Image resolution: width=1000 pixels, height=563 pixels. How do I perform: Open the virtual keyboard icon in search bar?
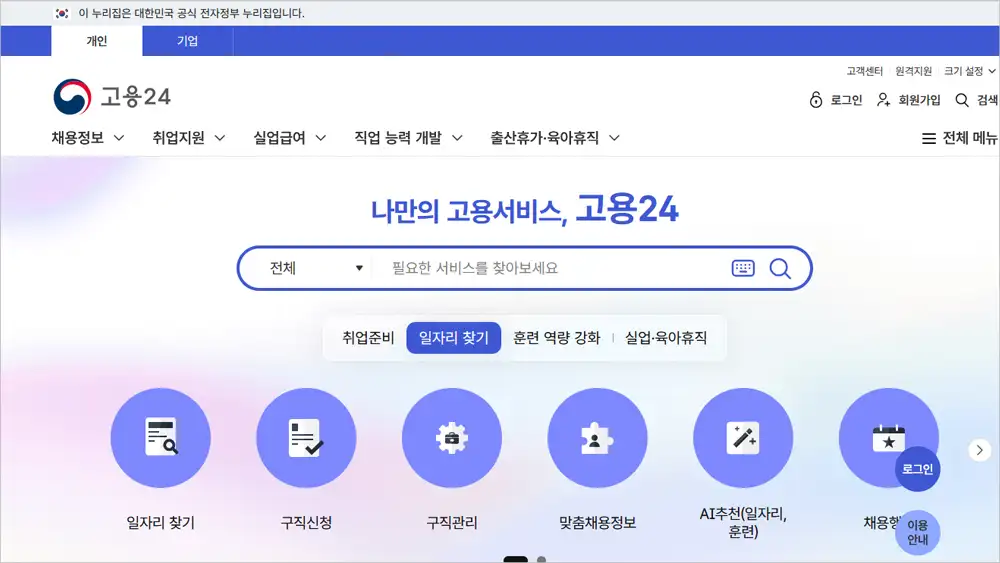point(743,268)
